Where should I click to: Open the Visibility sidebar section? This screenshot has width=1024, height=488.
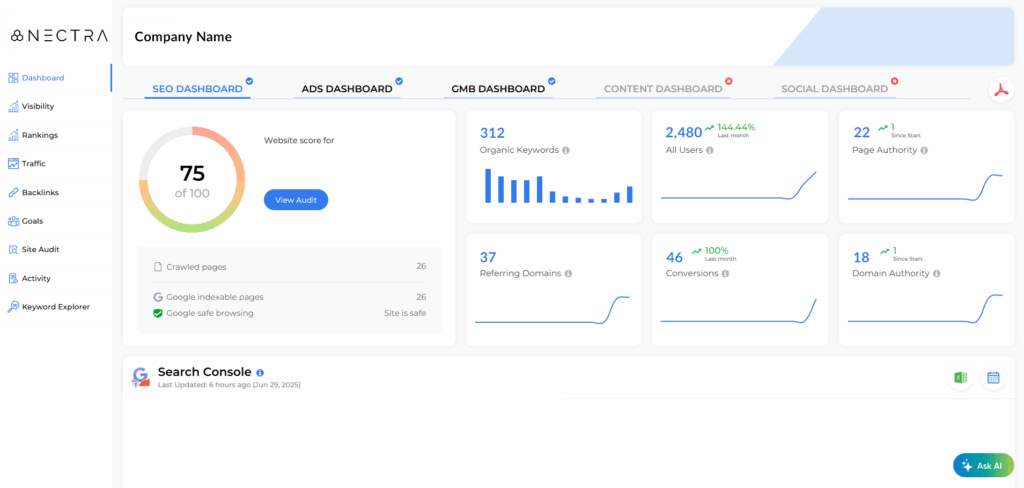(x=37, y=106)
